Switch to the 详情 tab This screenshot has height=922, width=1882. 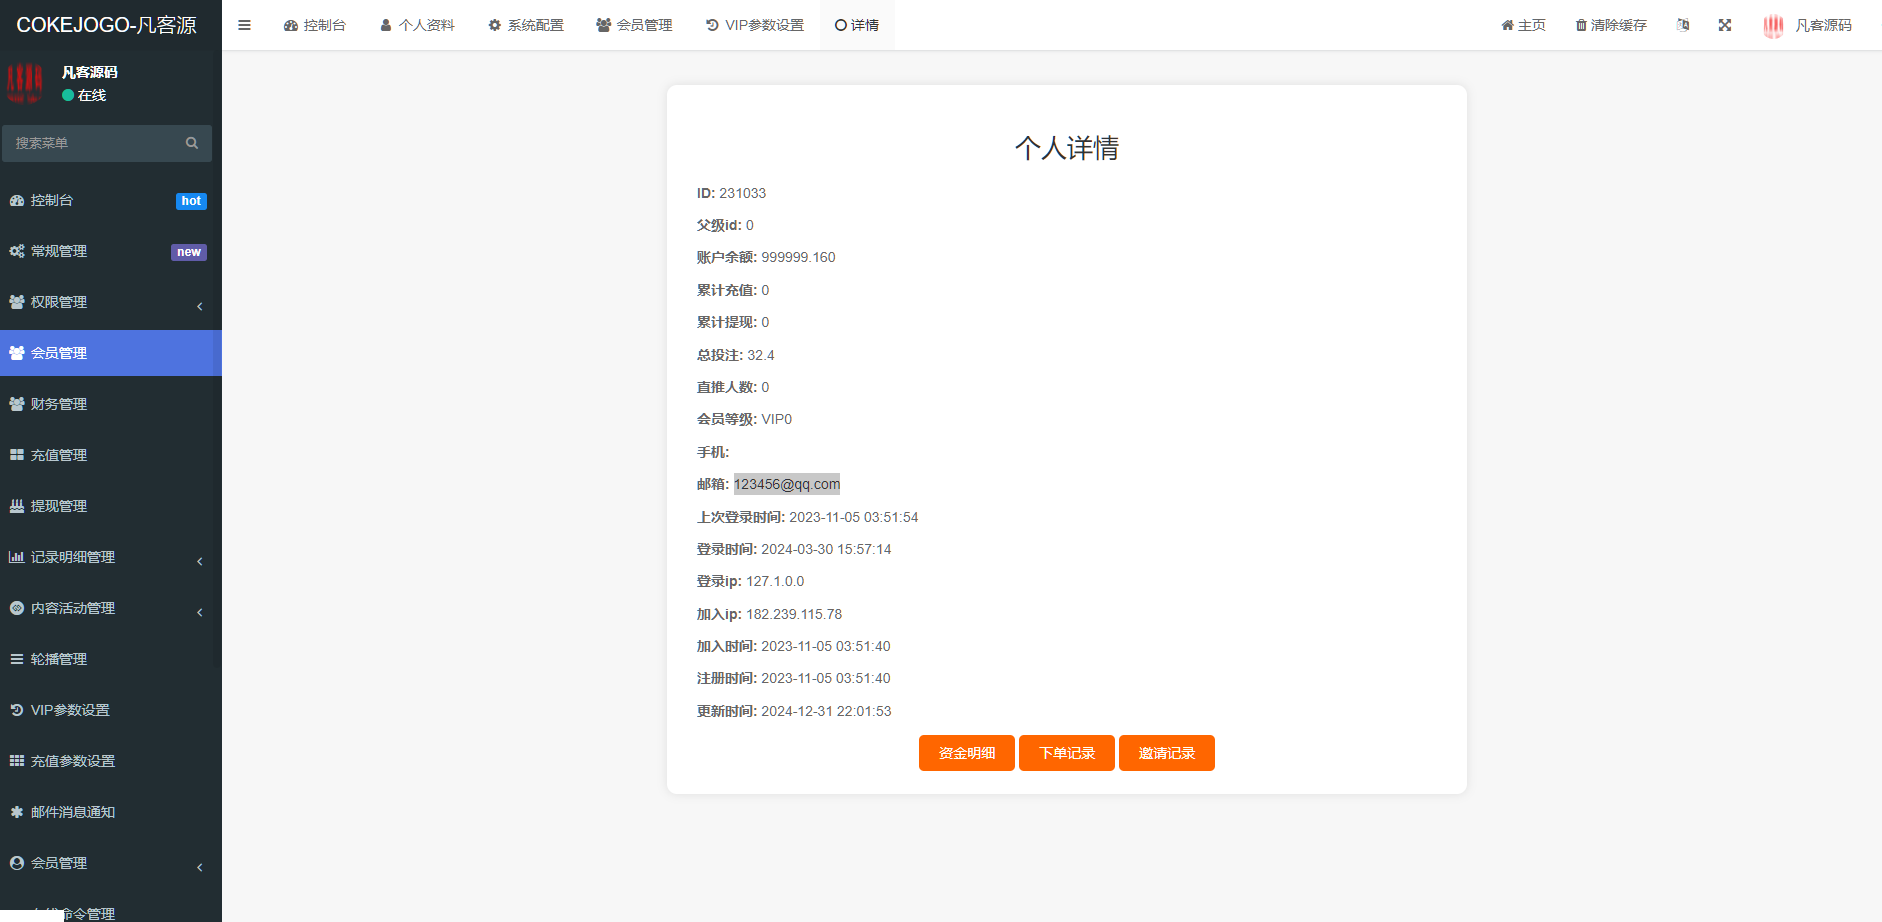click(x=856, y=24)
